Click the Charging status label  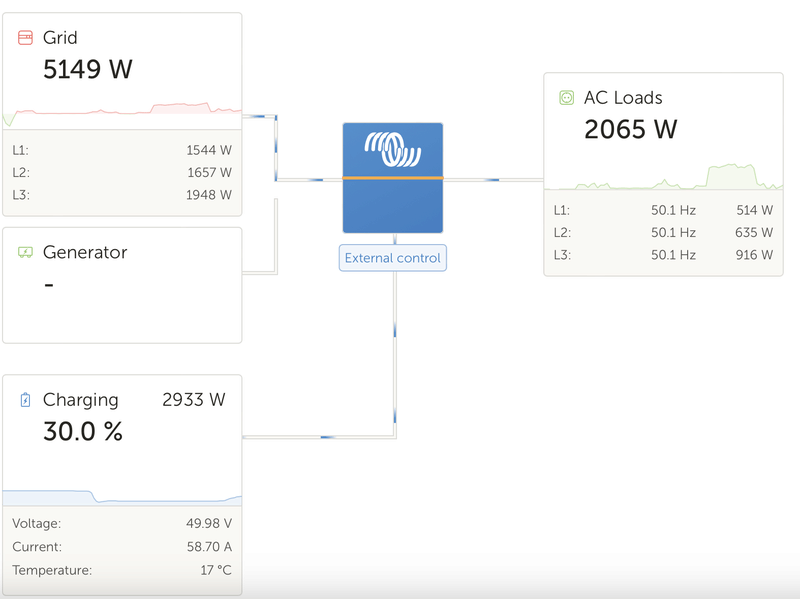point(81,400)
